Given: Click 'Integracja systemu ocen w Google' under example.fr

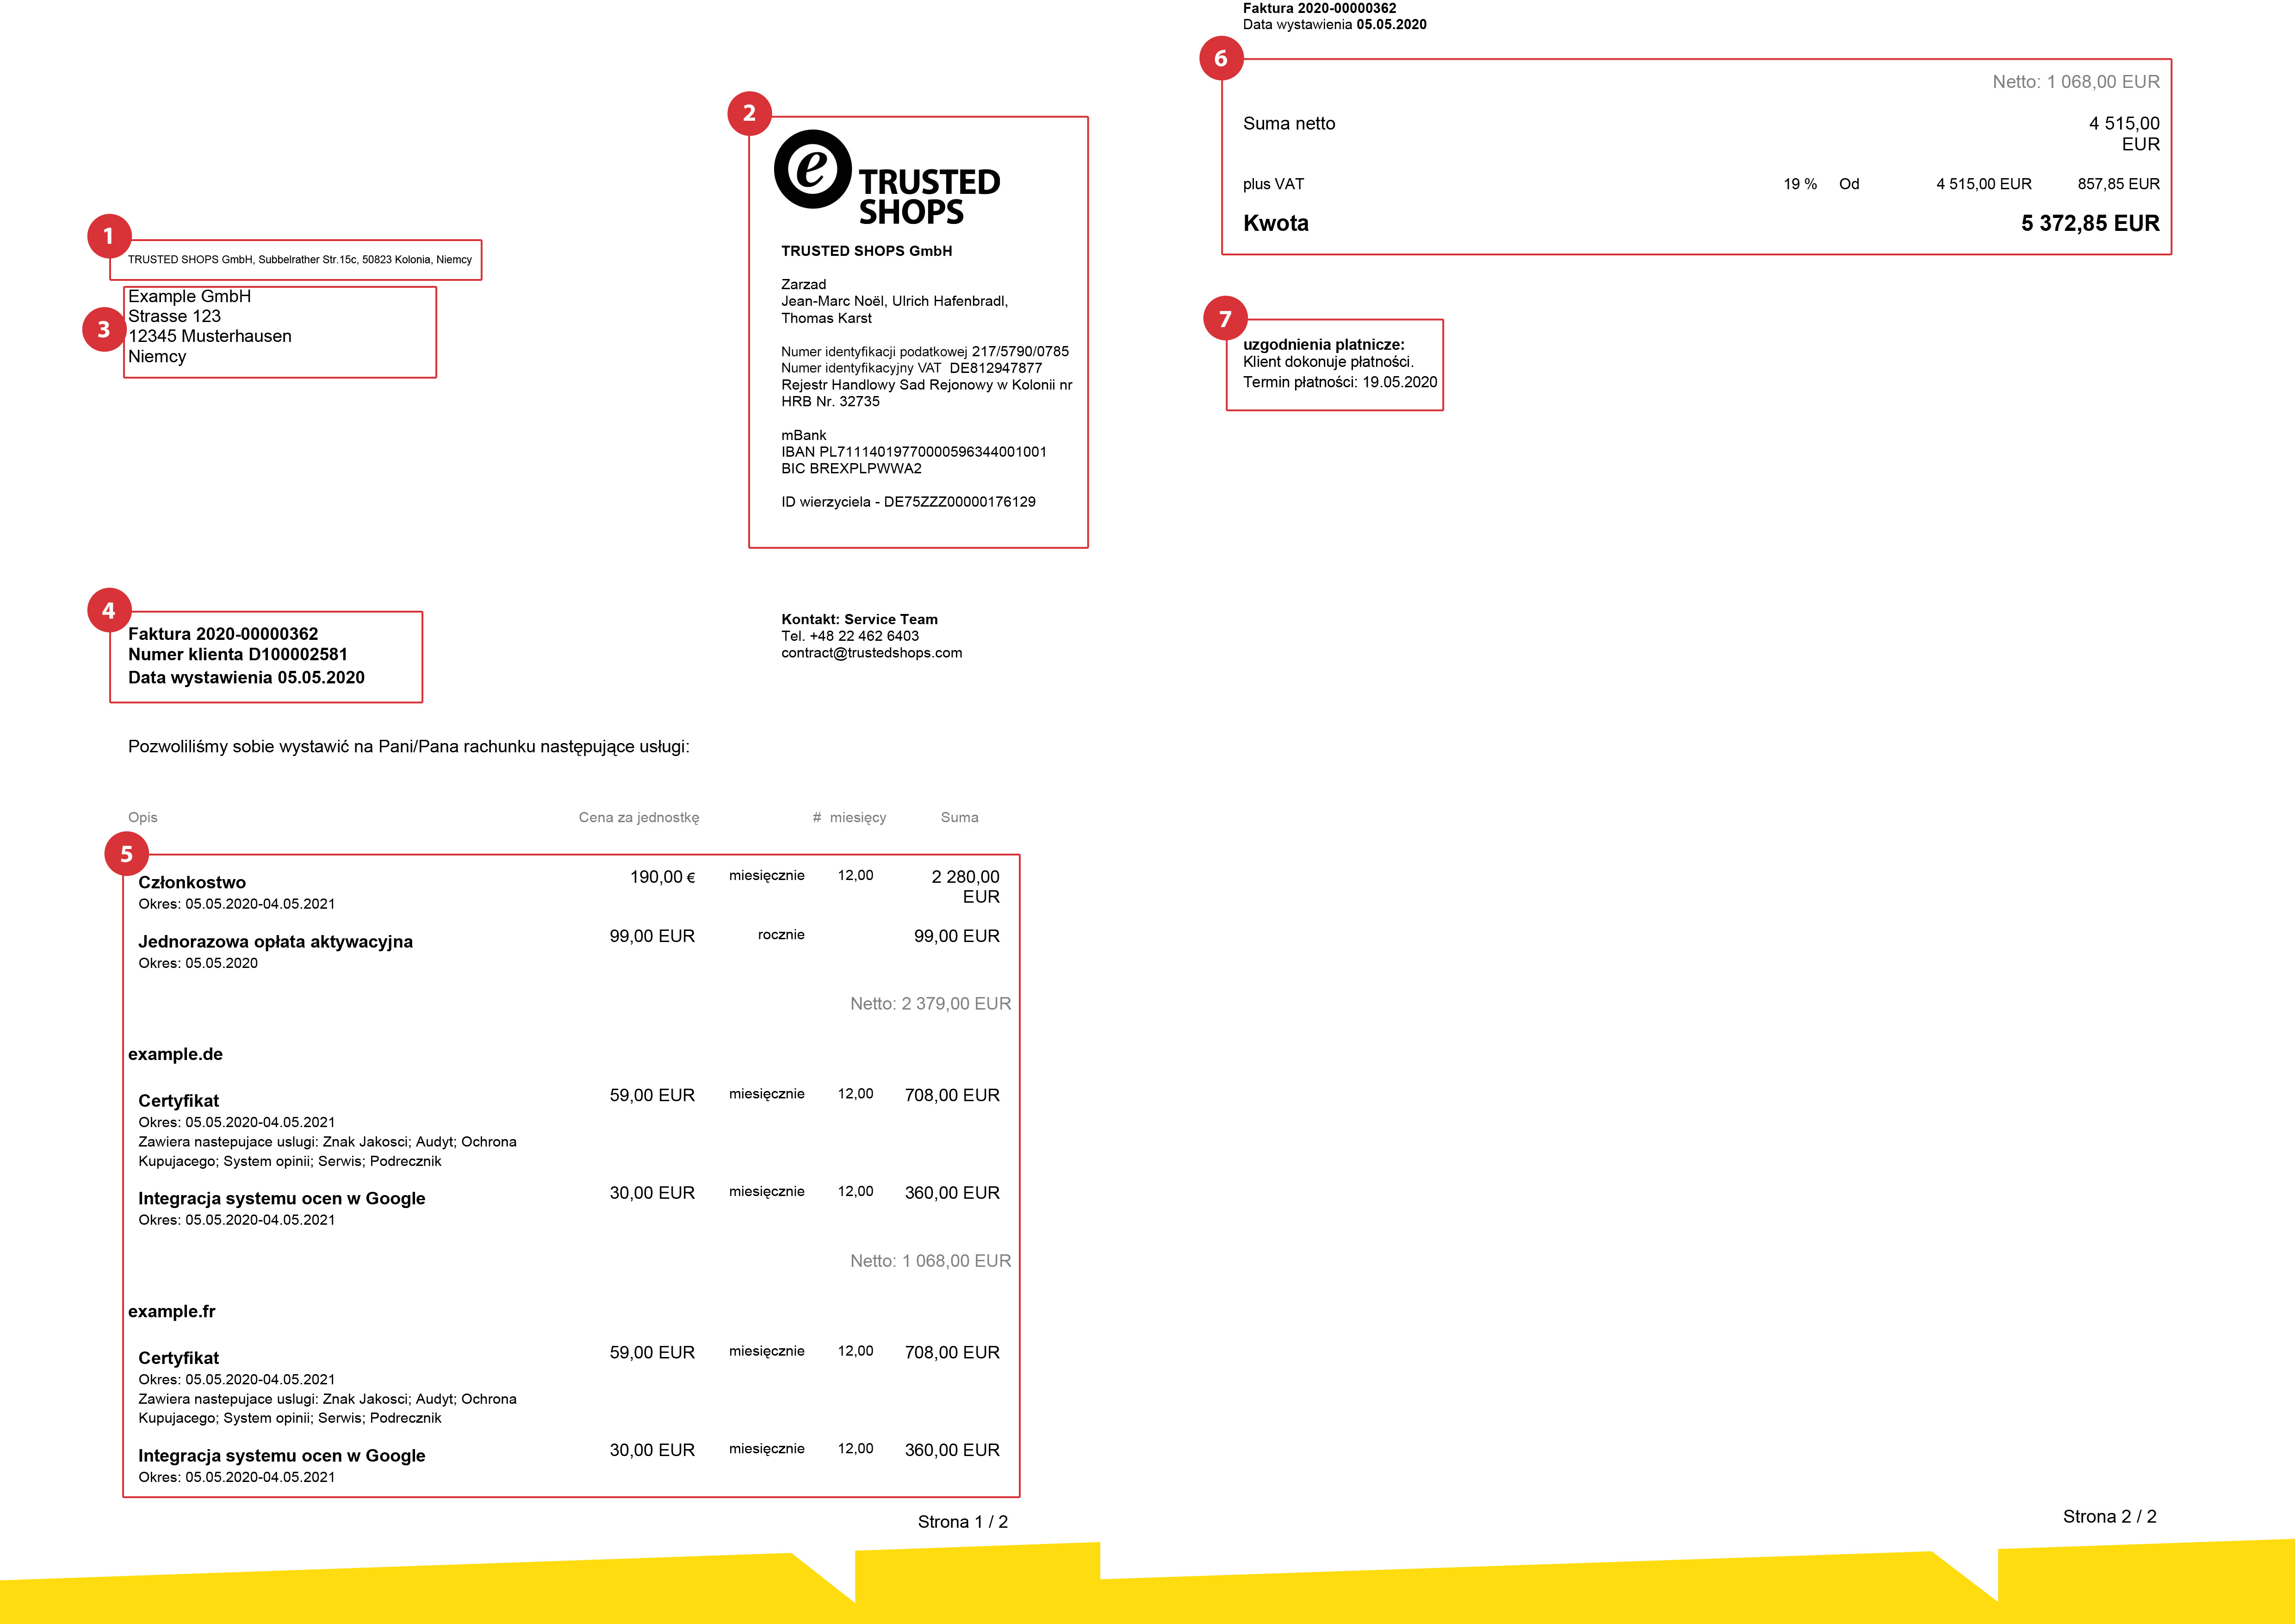Looking at the screenshot, I should point(281,1456).
